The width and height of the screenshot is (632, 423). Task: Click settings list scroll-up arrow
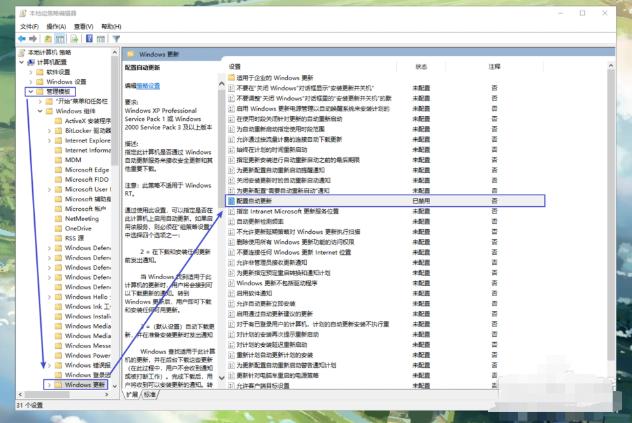coord(611,66)
